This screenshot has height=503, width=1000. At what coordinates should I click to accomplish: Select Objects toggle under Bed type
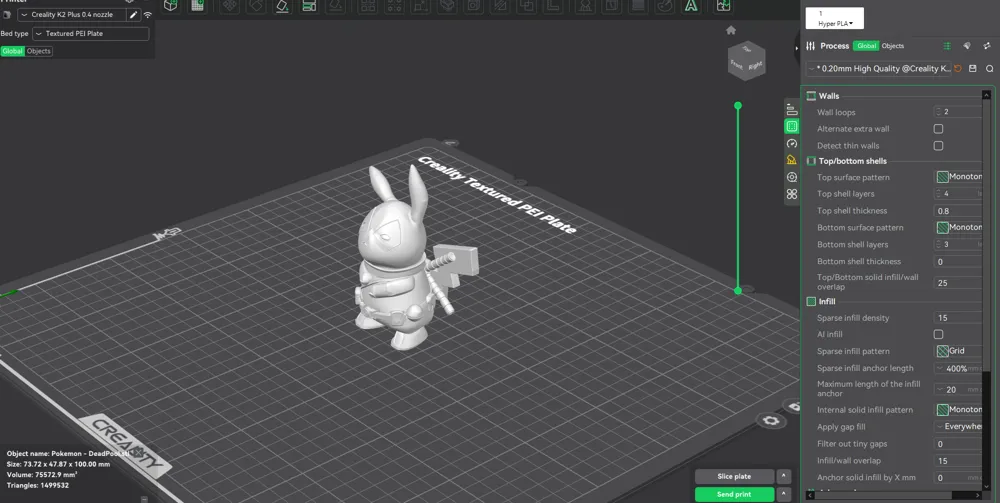point(38,51)
